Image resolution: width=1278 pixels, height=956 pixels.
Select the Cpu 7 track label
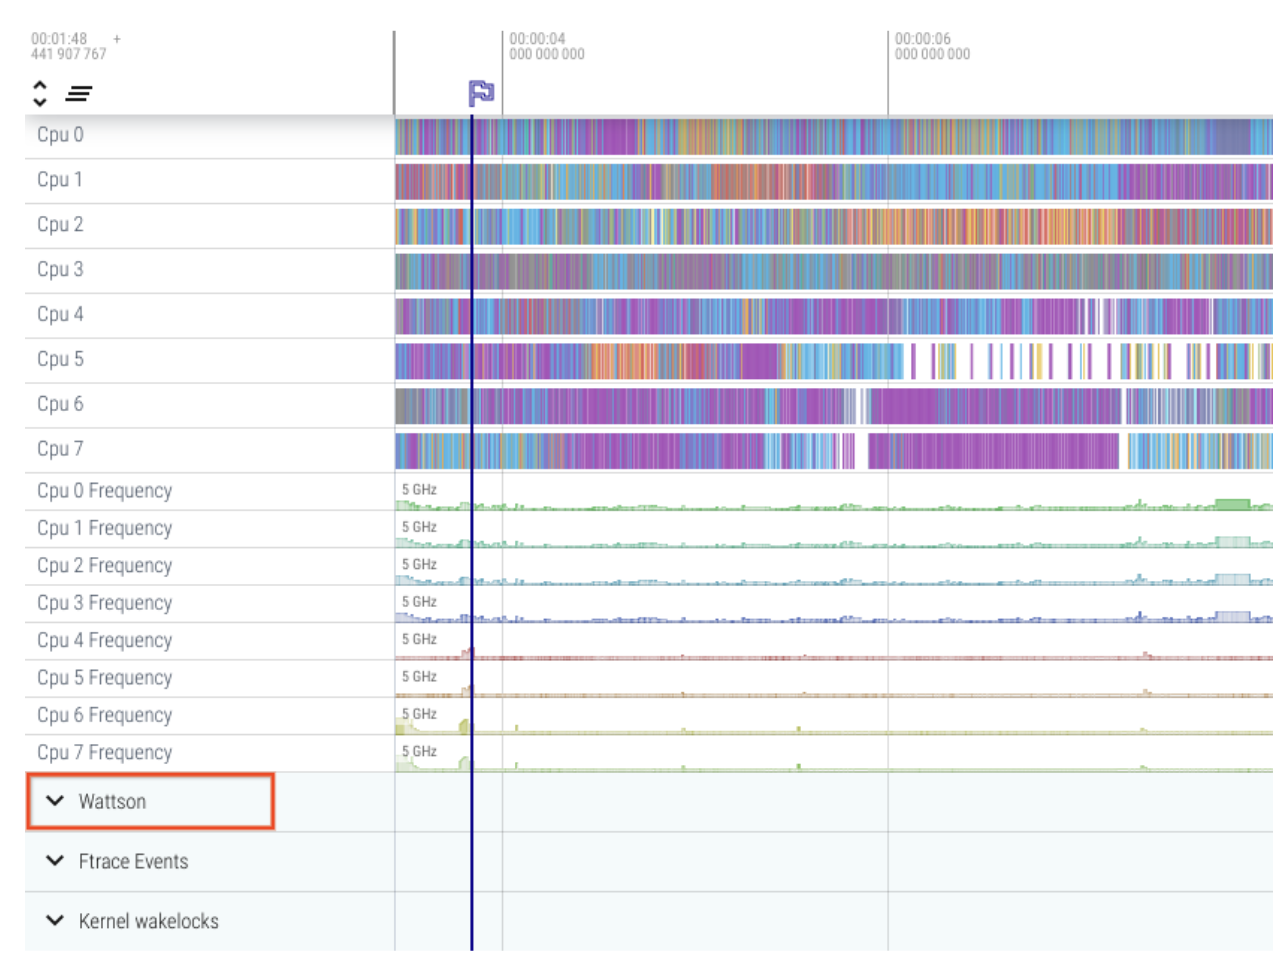pyautogui.click(x=60, y=449)
